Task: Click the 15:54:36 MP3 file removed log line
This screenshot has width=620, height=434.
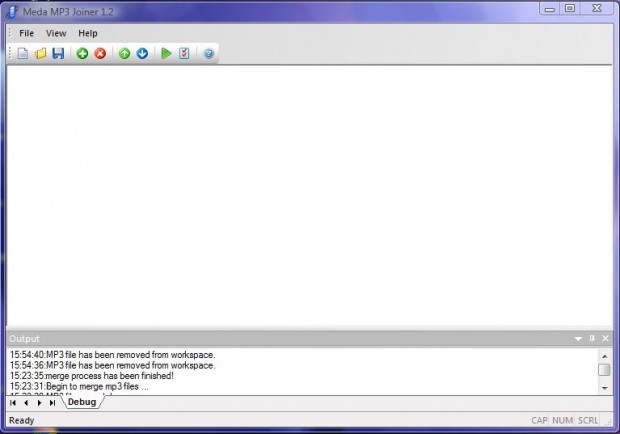Action: 113,365
